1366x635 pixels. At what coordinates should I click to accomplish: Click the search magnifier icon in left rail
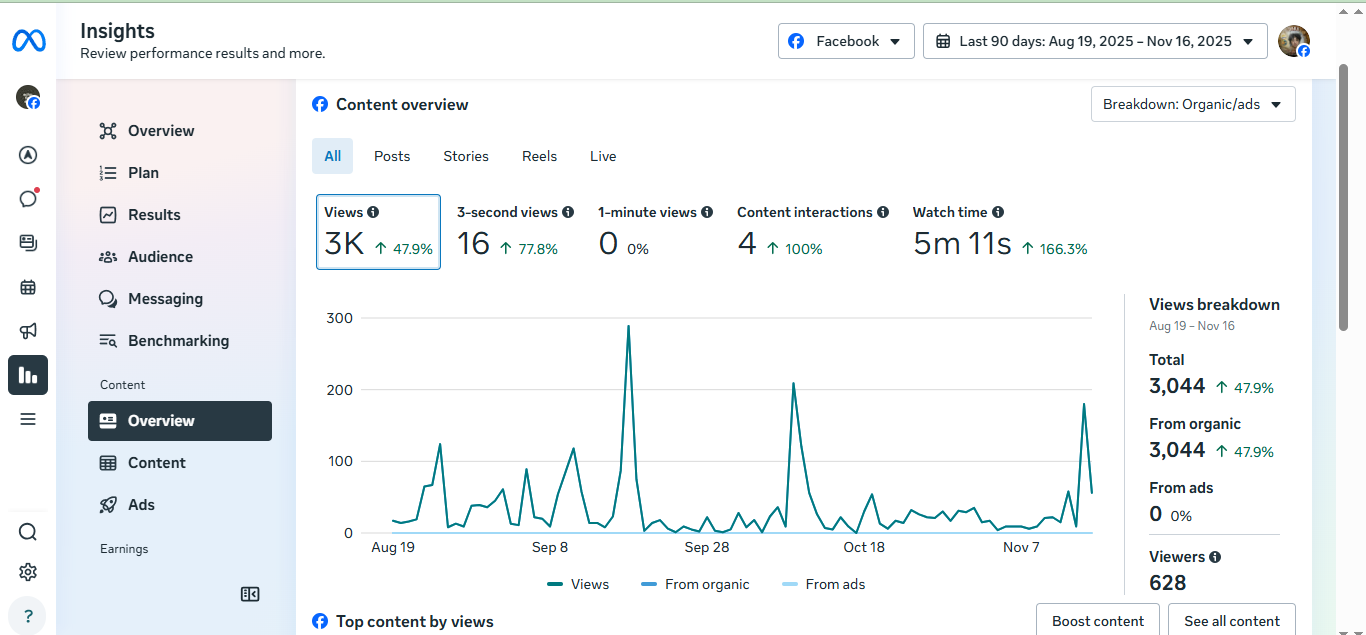tap(28, 532)
